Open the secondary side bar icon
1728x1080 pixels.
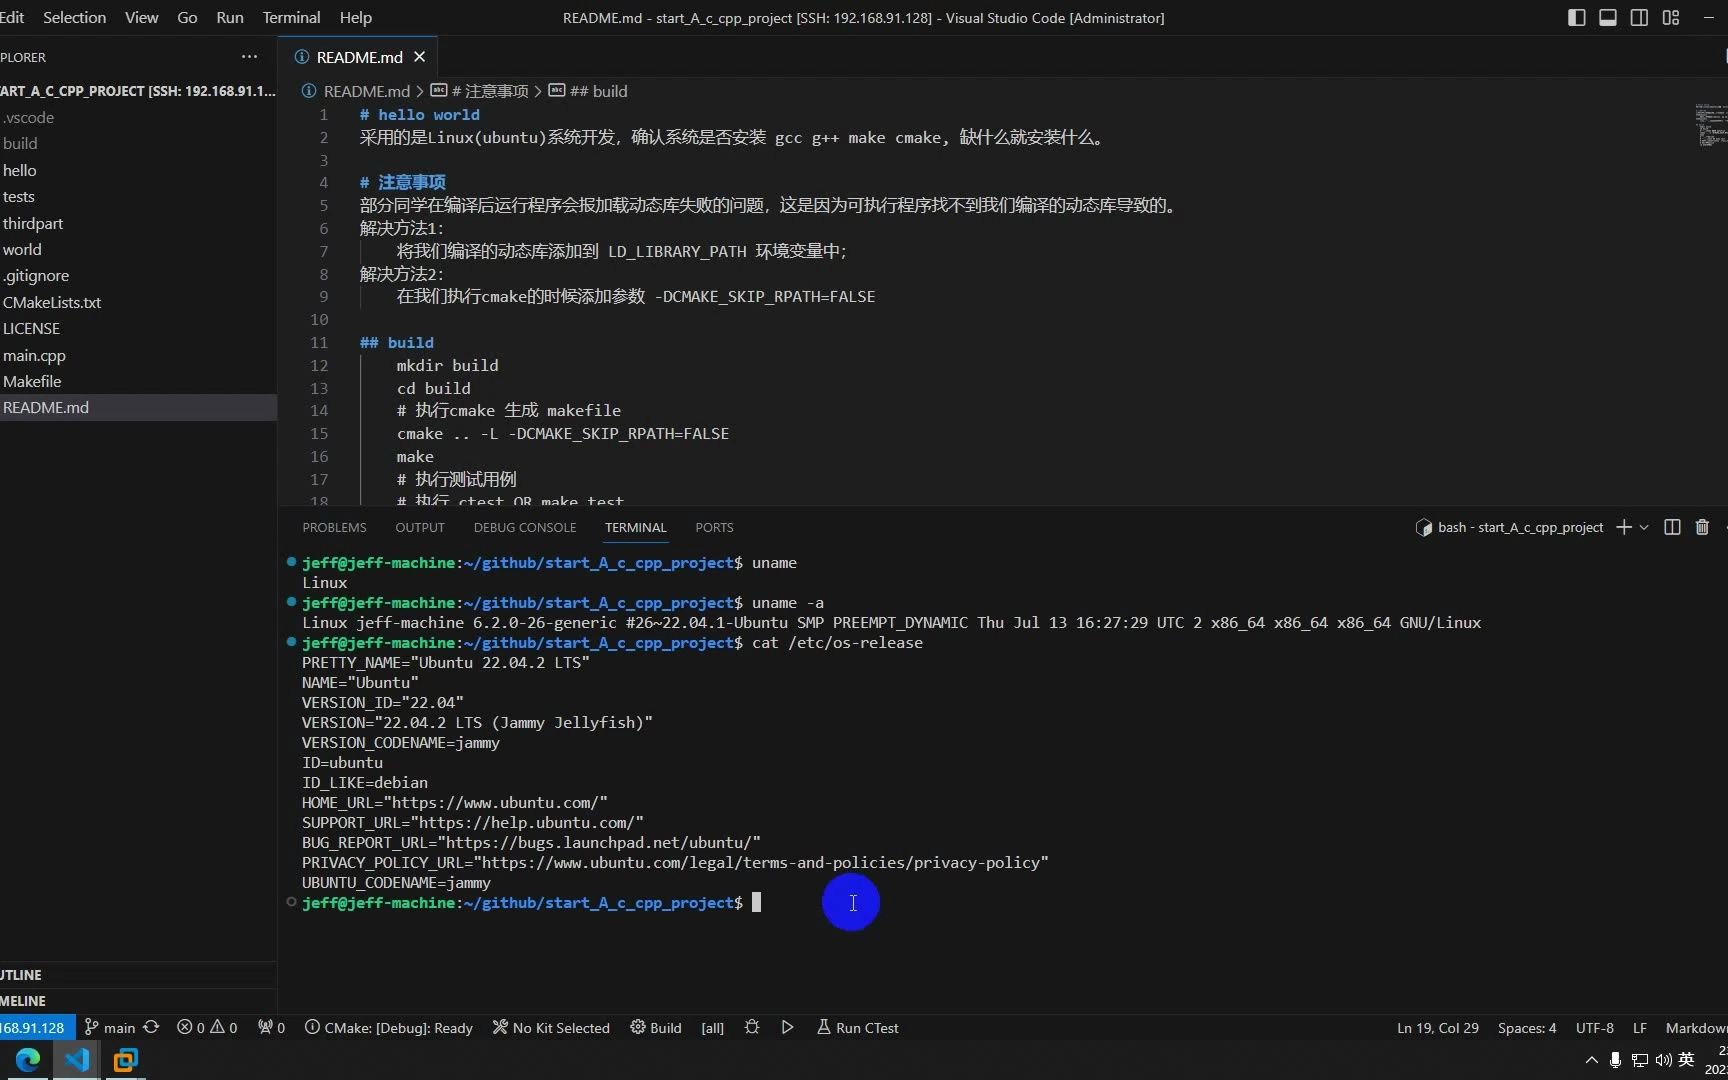coord(1639,17)
